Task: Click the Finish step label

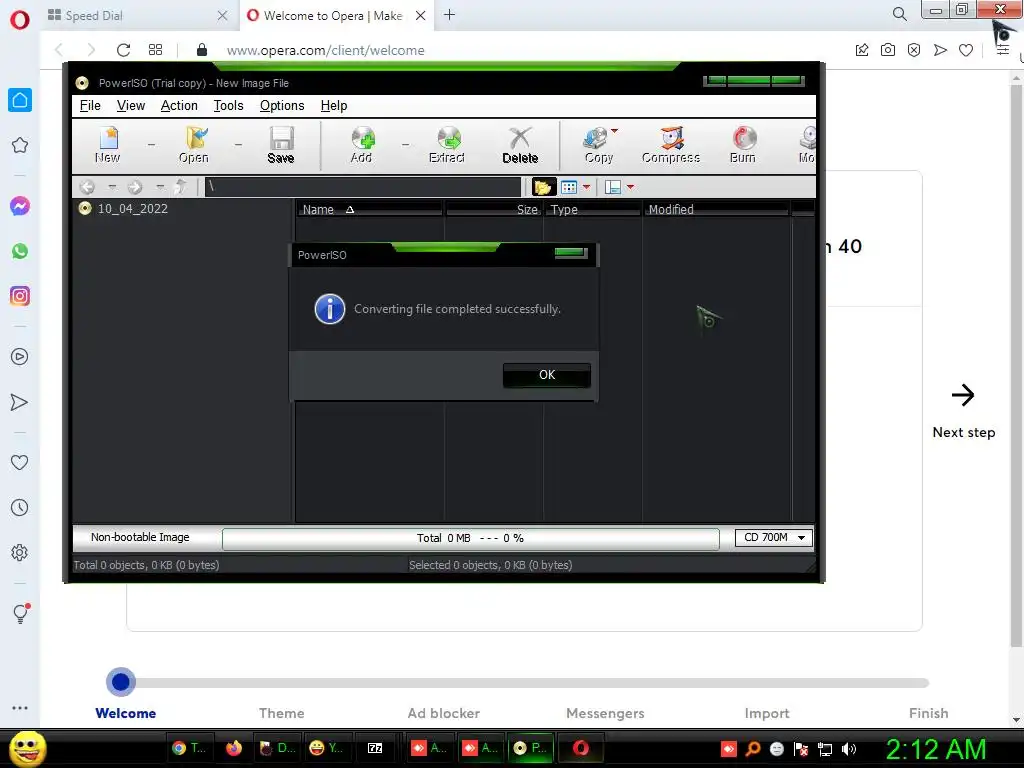Action: coord(929,713)
